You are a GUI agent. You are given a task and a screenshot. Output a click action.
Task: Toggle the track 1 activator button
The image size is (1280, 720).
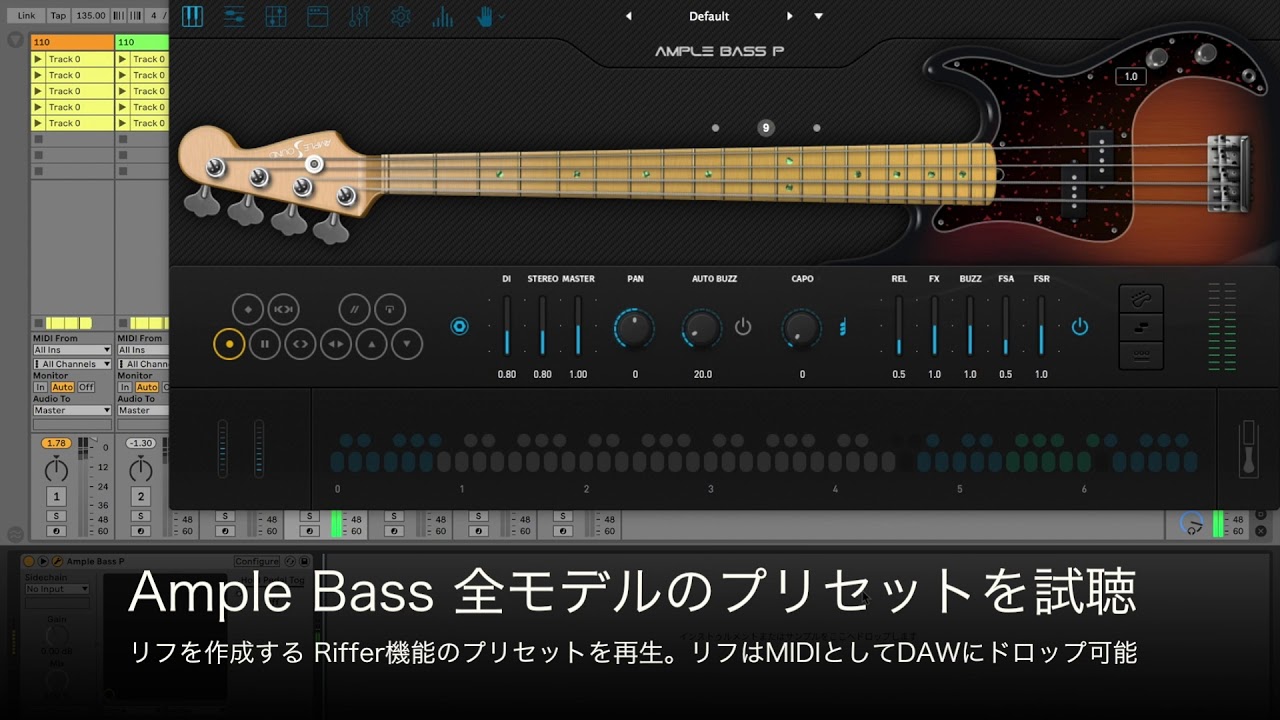pos(57,497)
